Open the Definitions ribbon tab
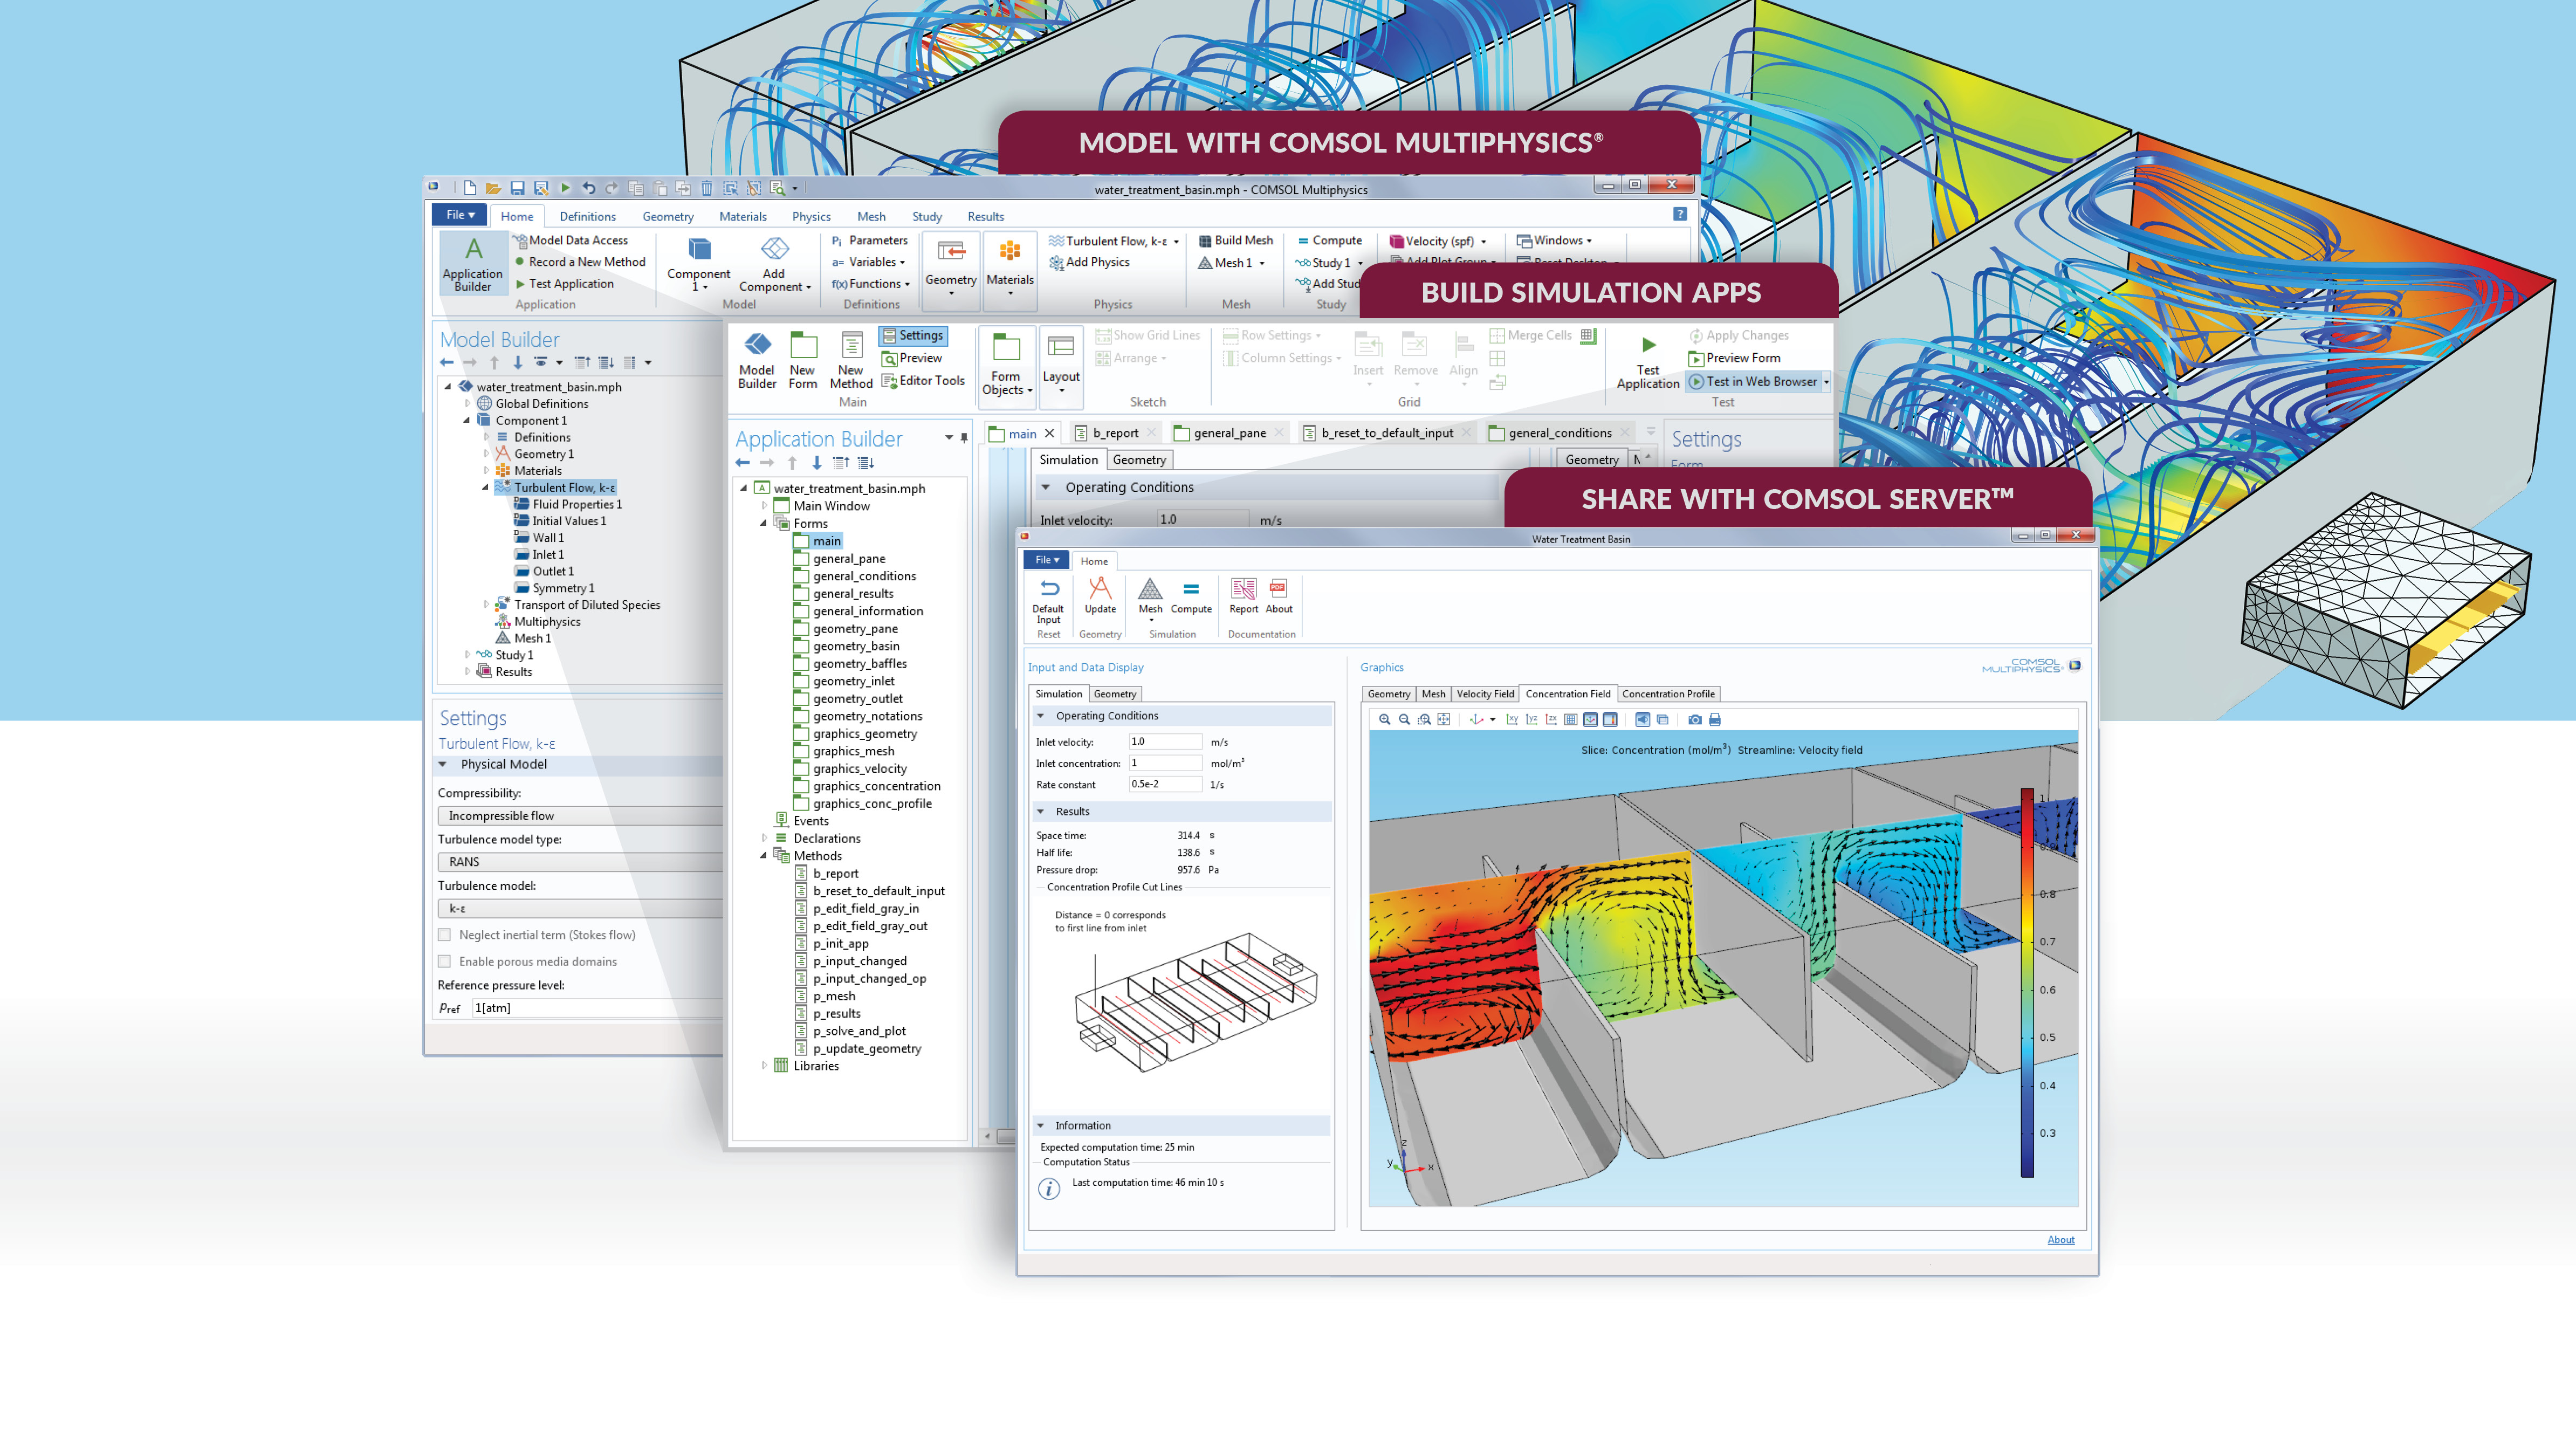 point(587,217)
